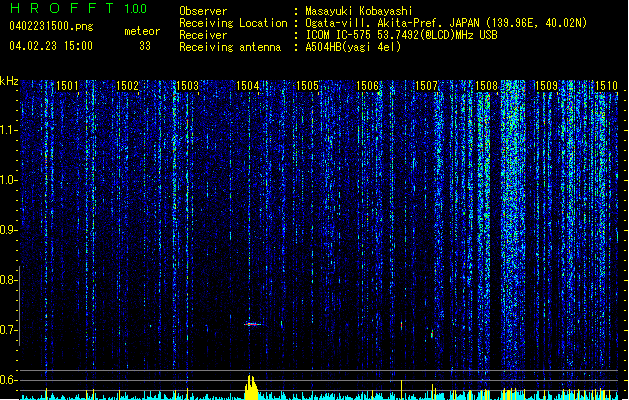
Task: Select the filename 0402231500.png
Action: click(51, 26)
